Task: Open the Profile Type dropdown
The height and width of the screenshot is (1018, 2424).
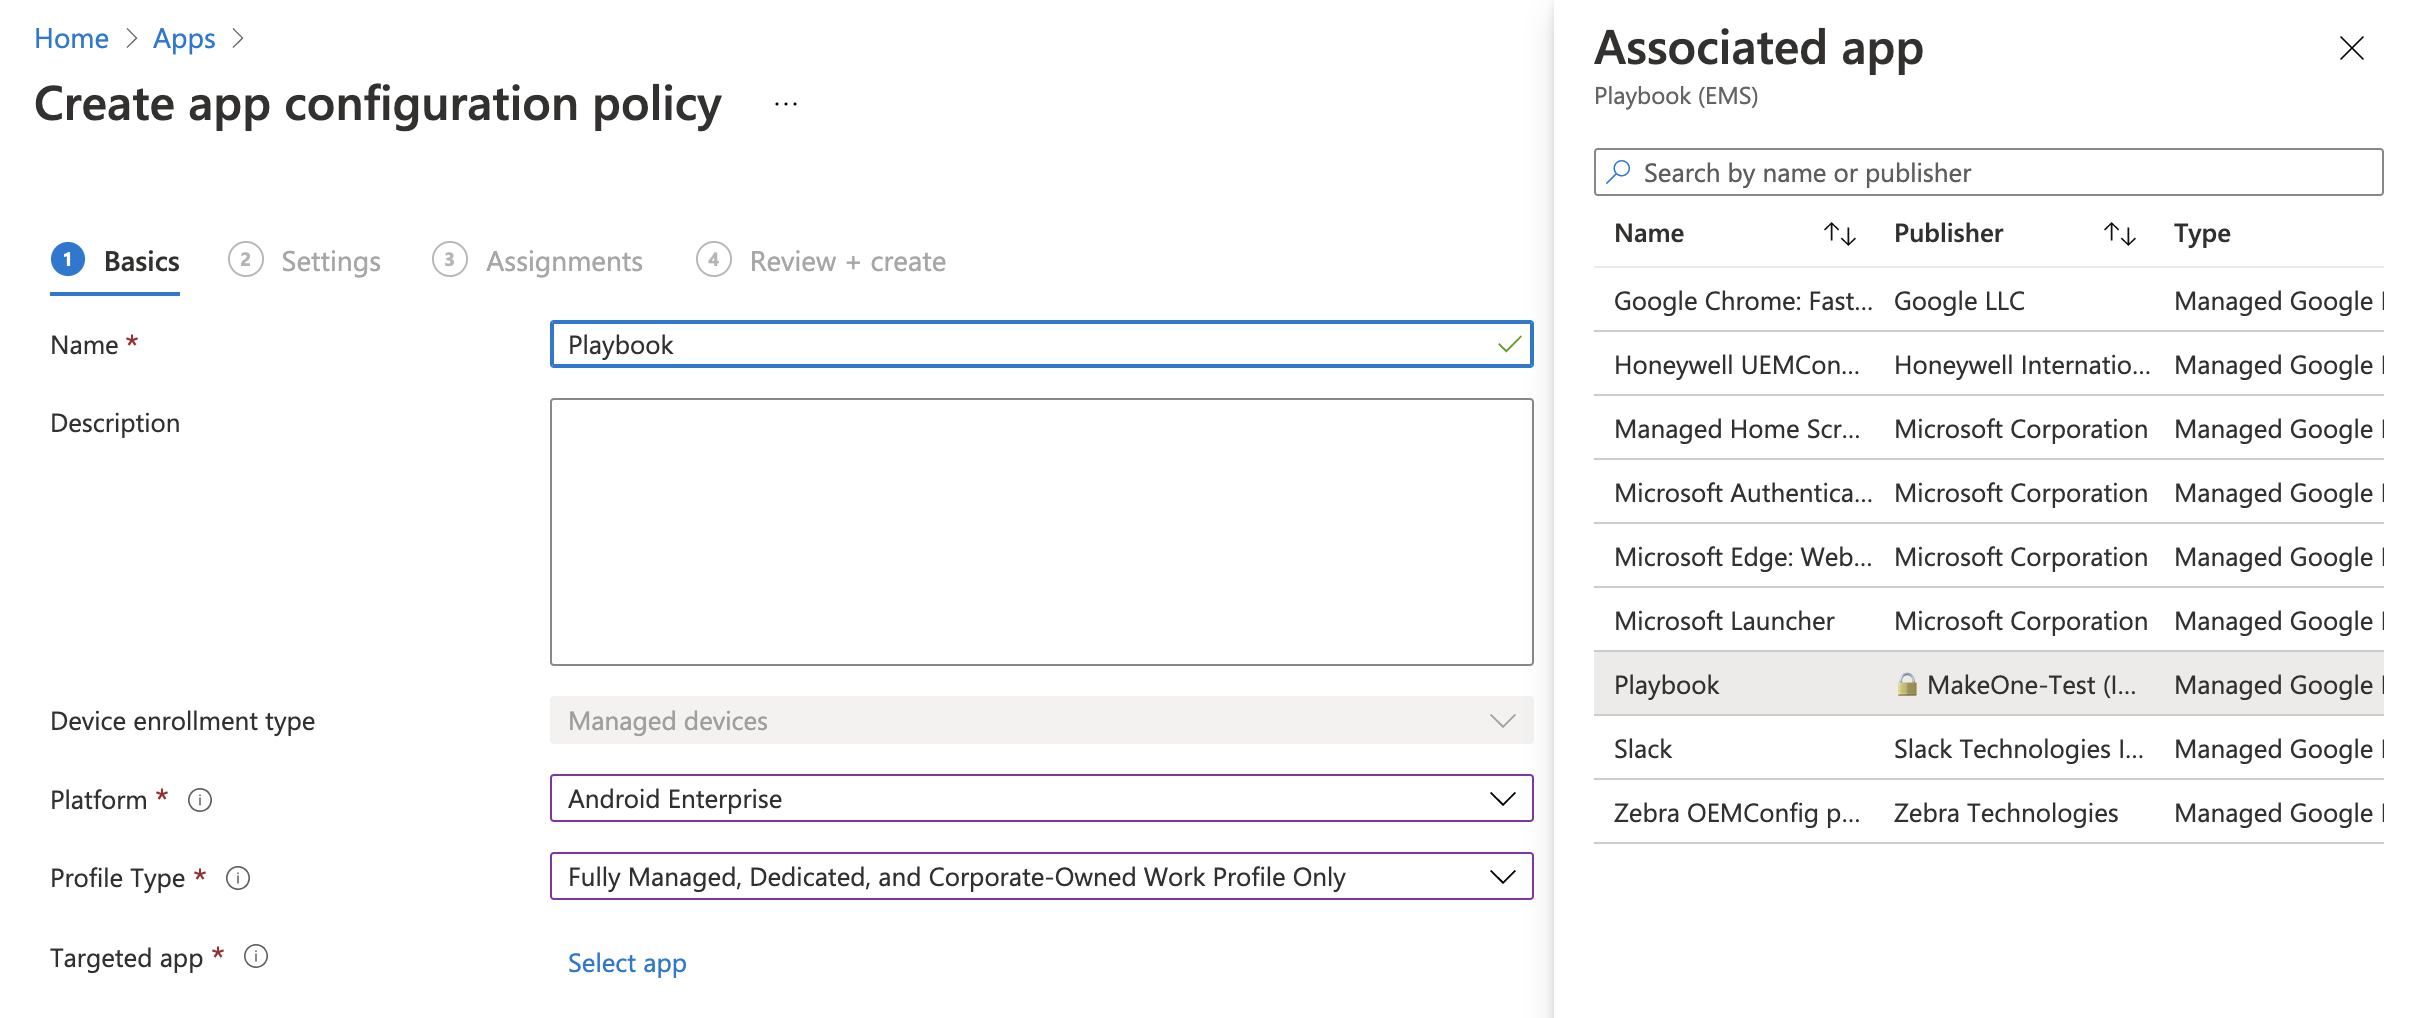Action: tap(1041, 876)
